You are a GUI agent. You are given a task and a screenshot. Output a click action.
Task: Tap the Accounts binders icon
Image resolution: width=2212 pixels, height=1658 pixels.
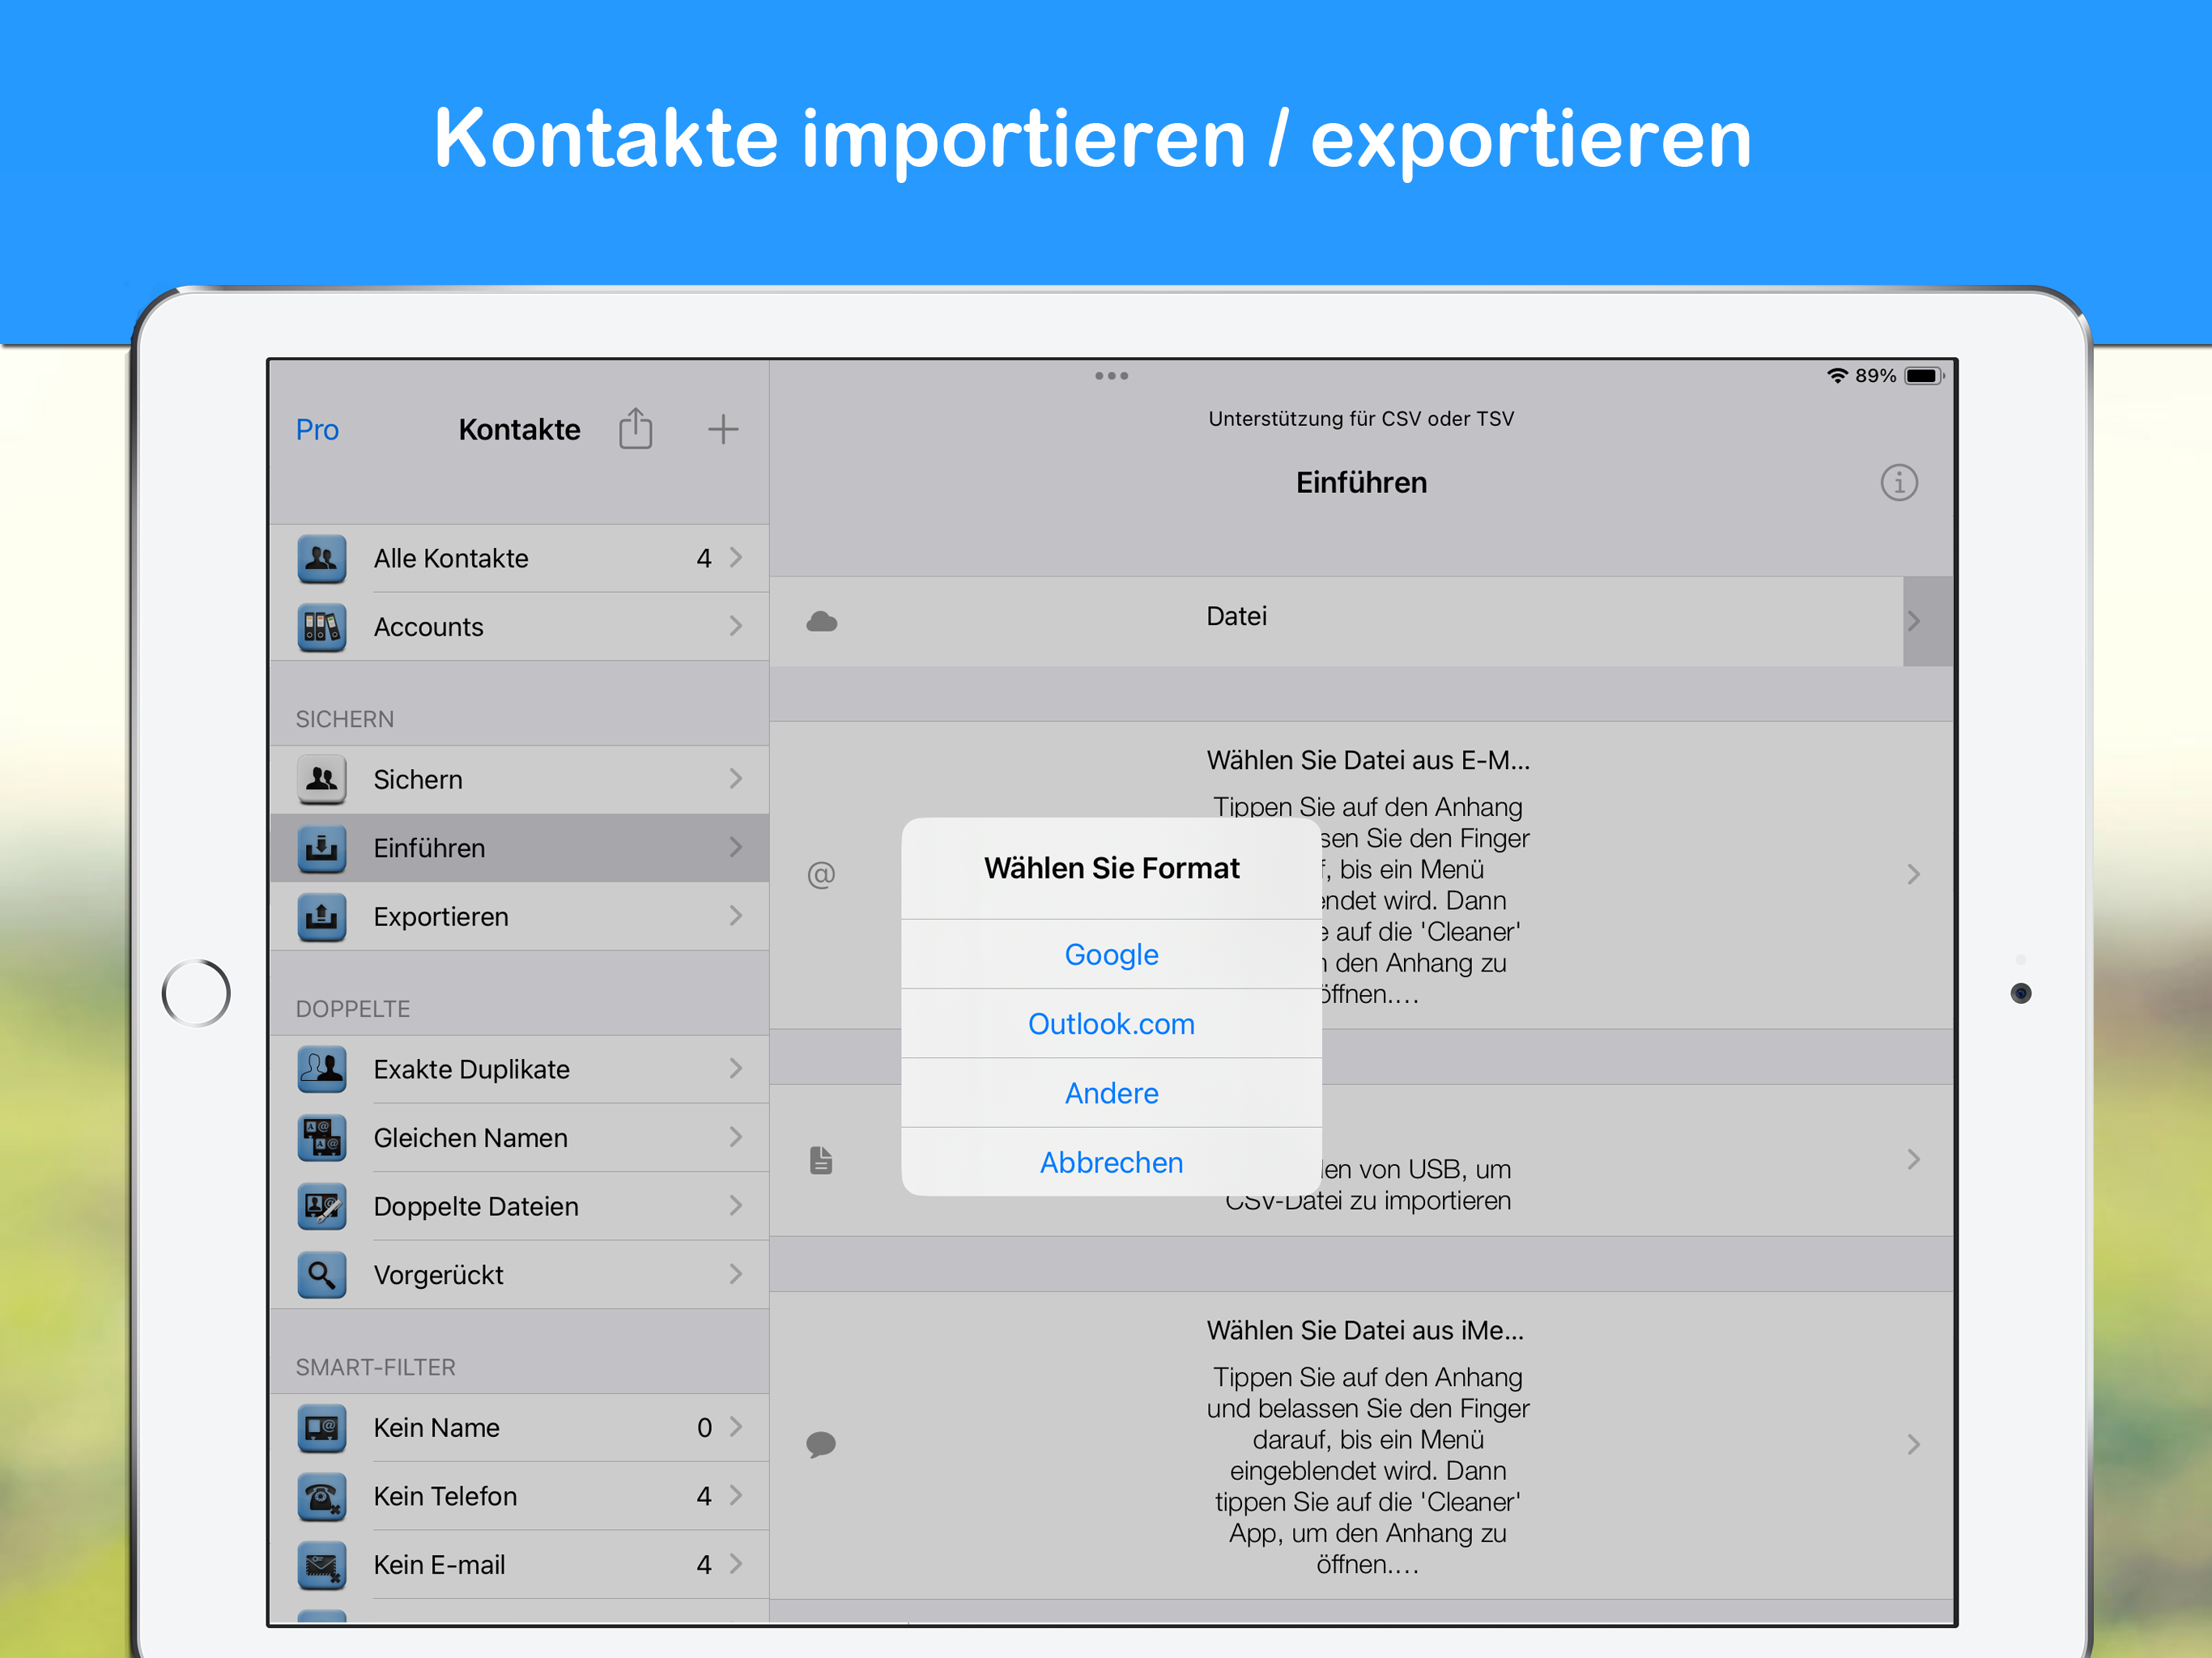[x=322, y=627]
